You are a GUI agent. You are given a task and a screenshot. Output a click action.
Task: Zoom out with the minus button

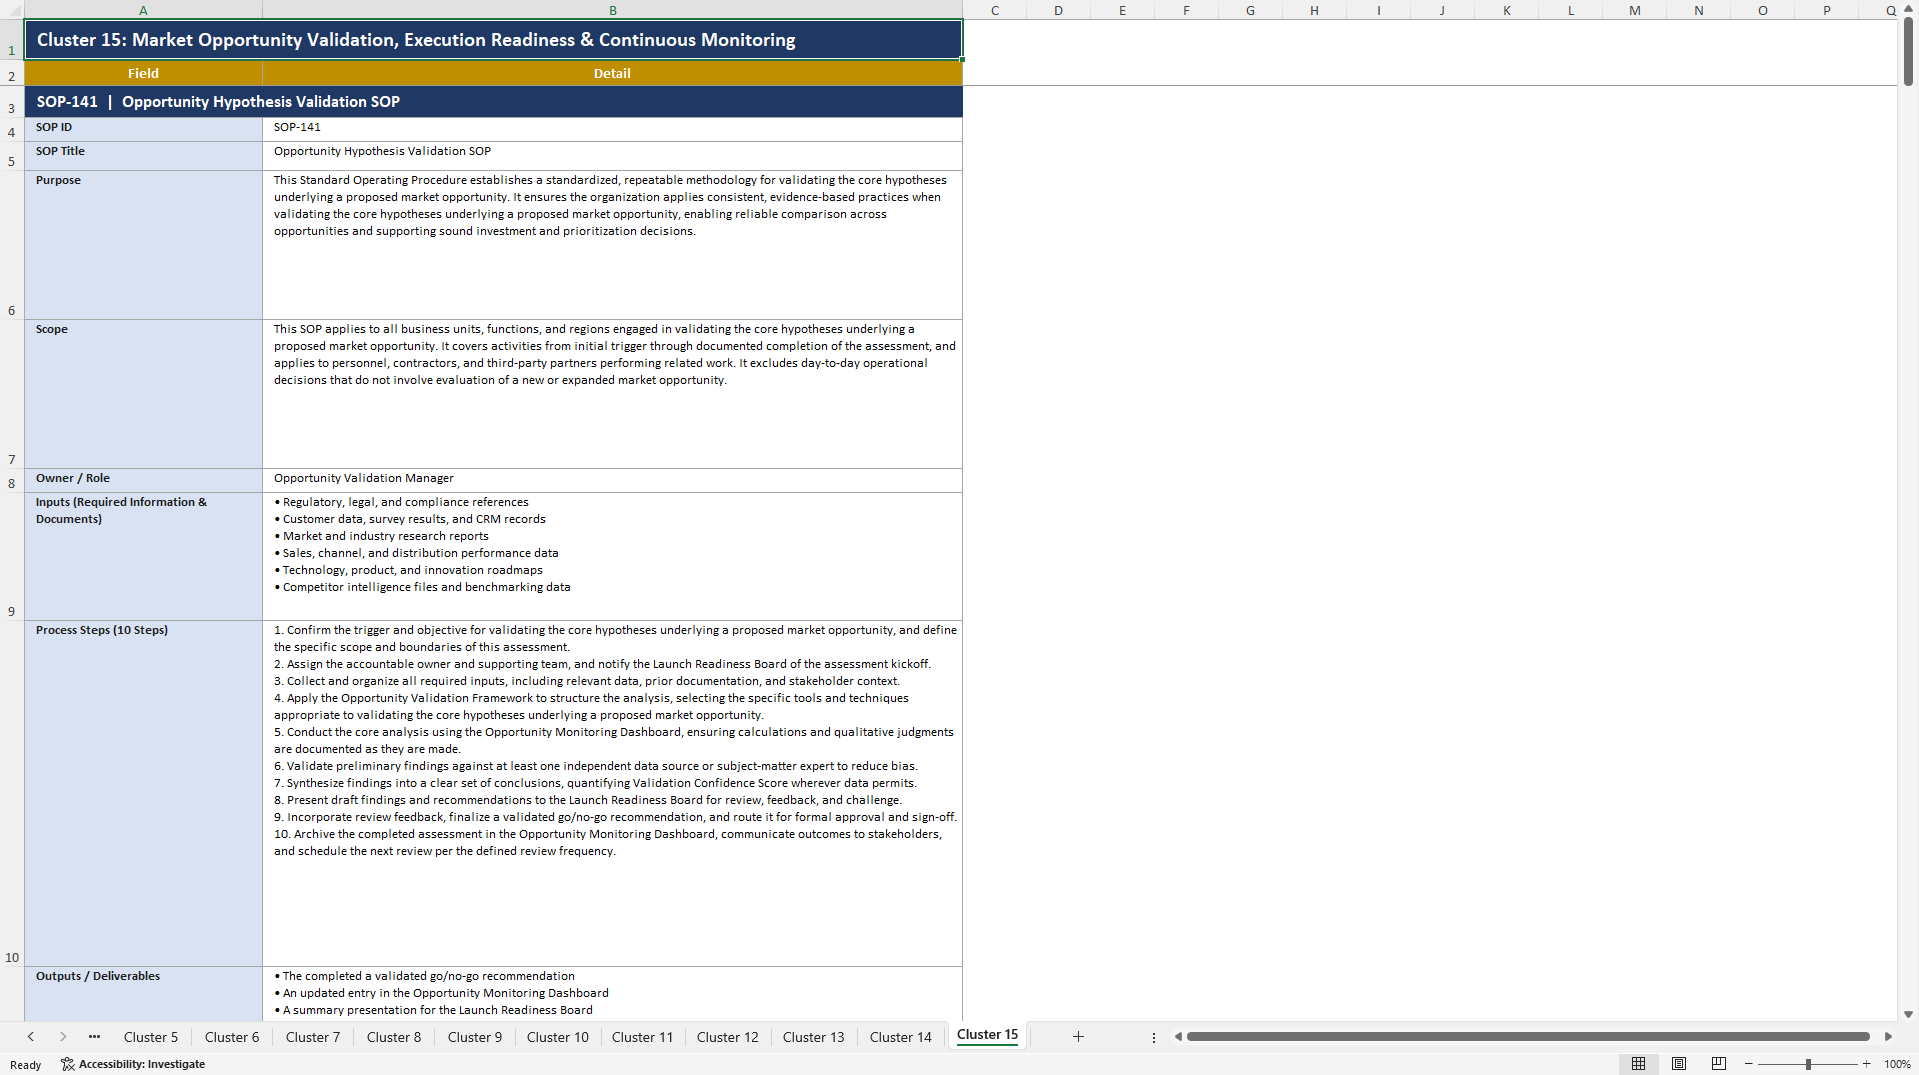tap(1749, 1064)
